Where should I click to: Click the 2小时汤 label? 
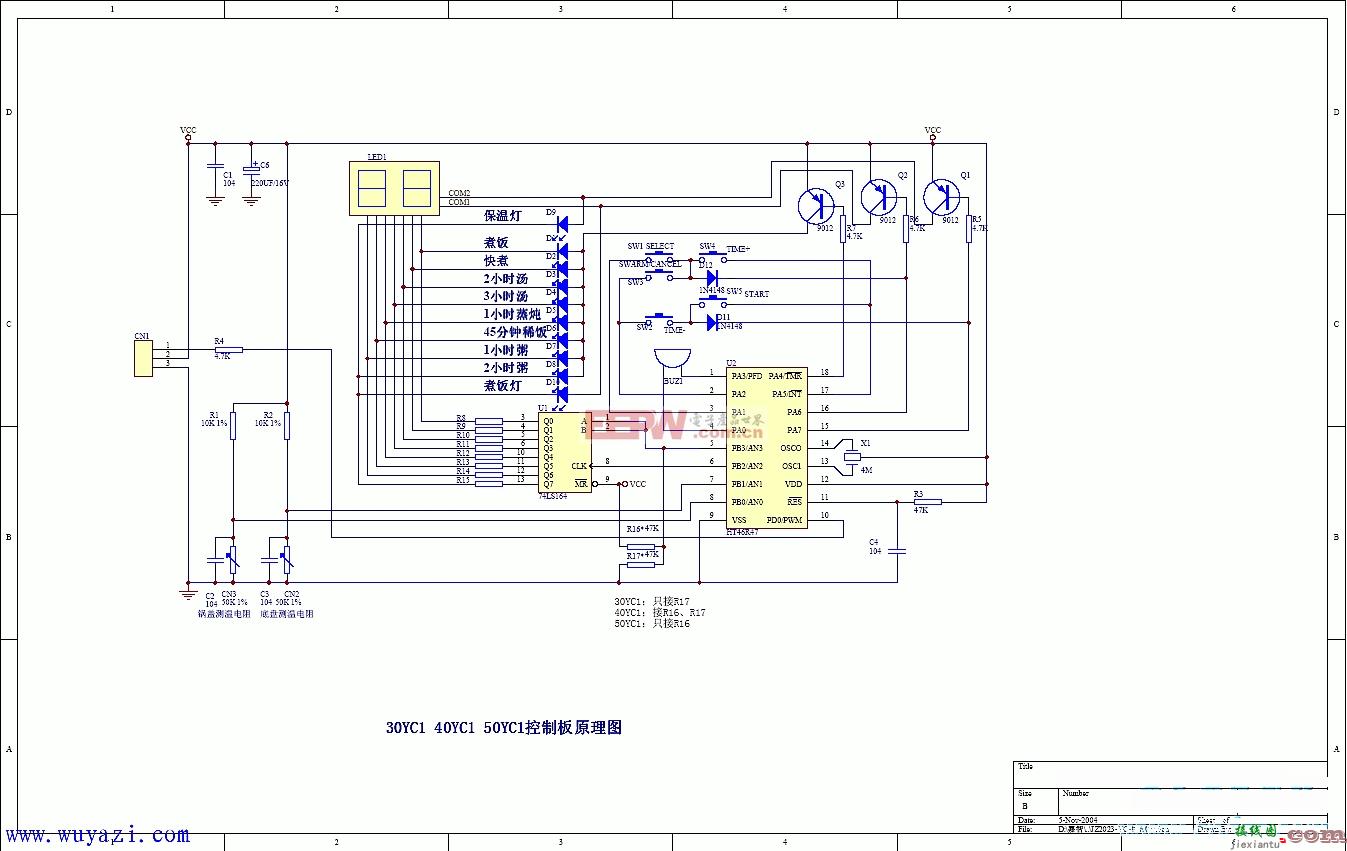point(506,279)
